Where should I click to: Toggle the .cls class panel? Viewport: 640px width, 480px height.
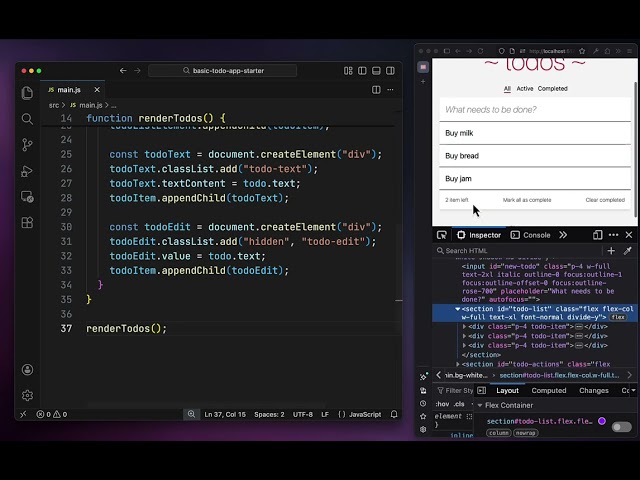[x=459, y=404]
